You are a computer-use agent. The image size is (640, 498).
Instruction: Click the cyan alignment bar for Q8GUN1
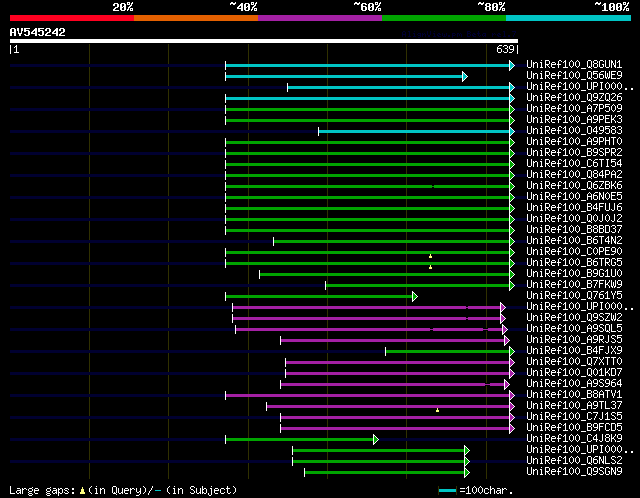click(367, 65)
